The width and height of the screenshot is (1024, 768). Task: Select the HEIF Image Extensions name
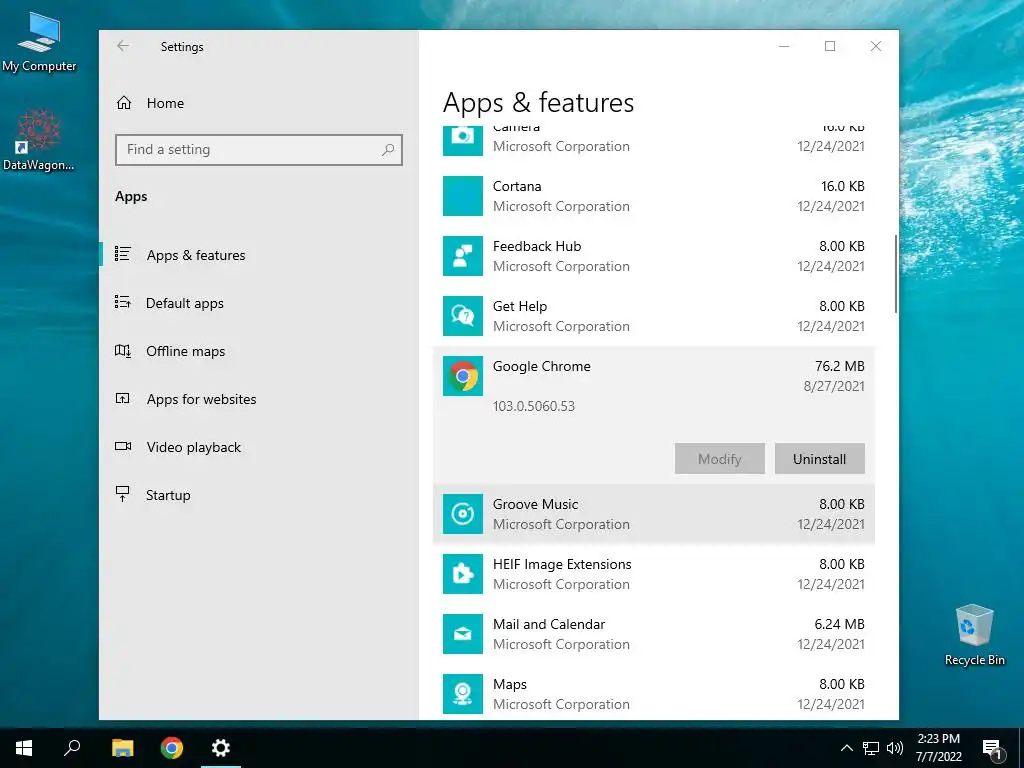point(562,564)
